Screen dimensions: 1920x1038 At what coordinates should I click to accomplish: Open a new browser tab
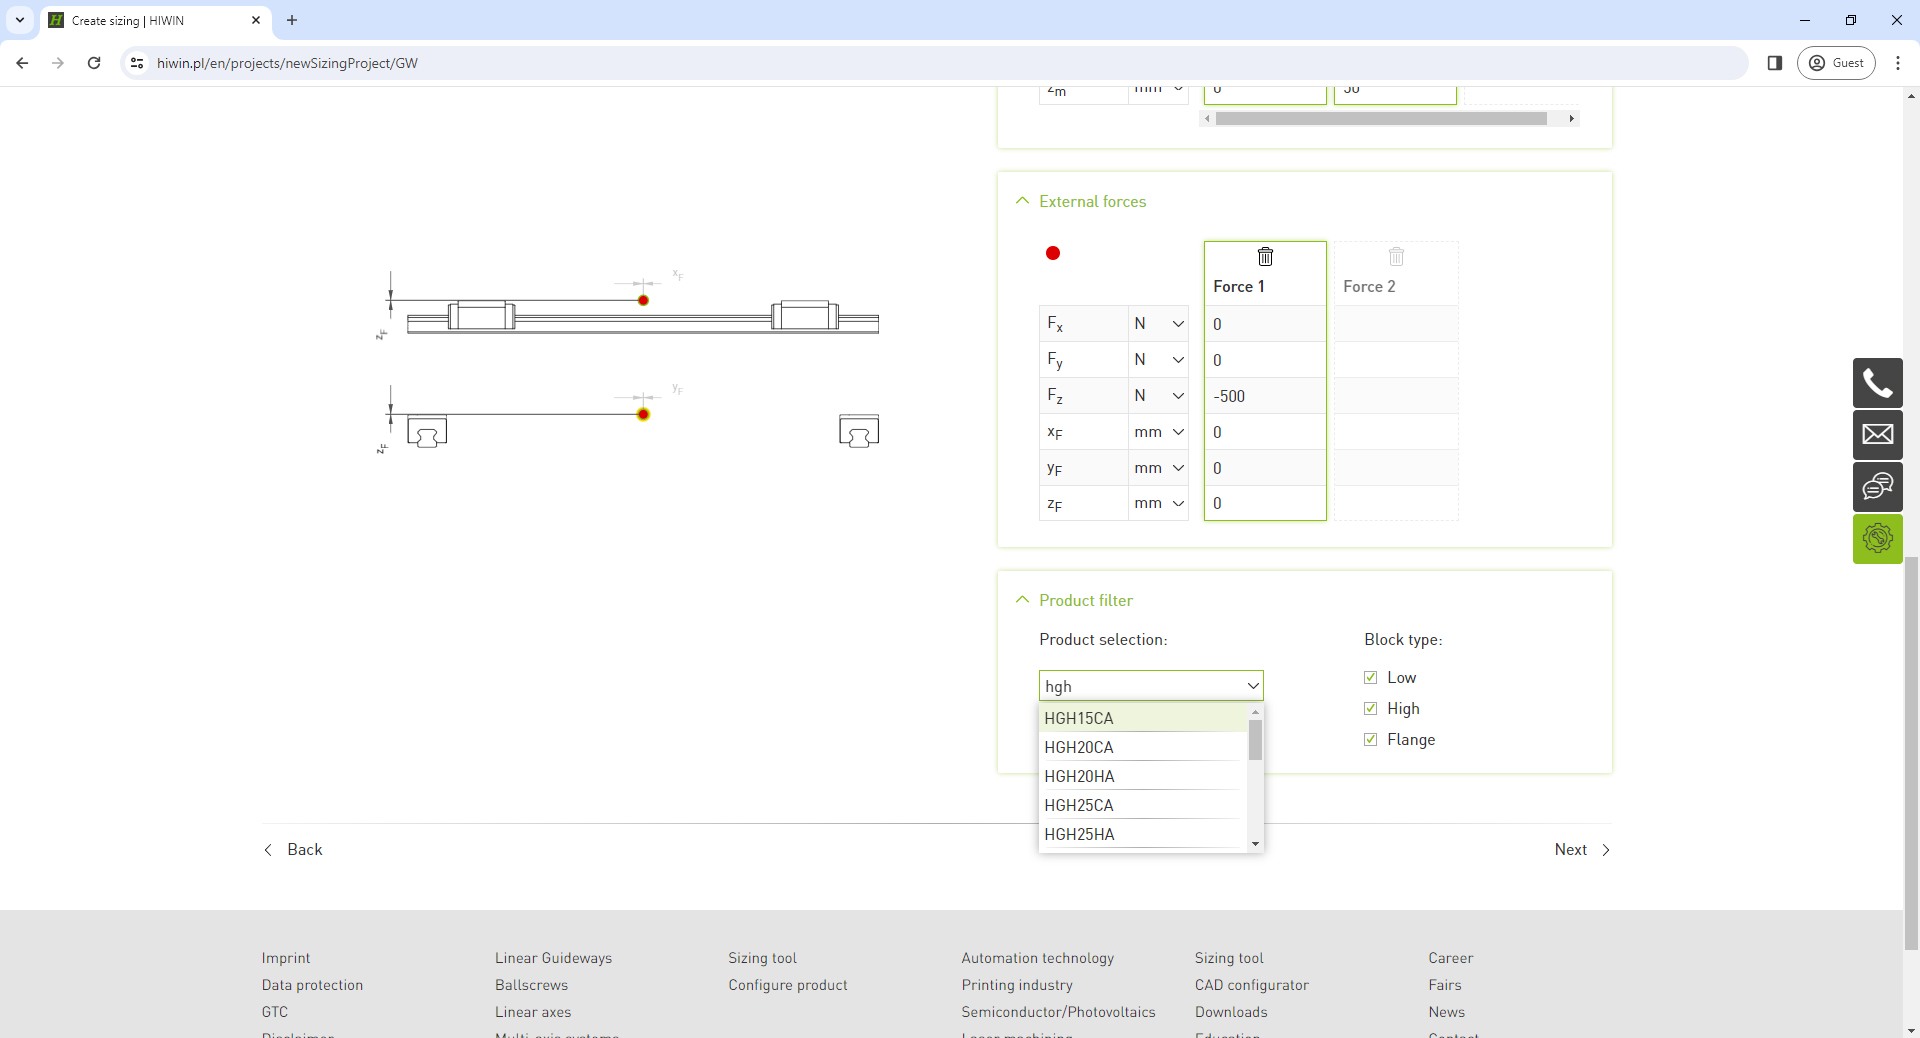pyautogui.click(x=292, y=20)
